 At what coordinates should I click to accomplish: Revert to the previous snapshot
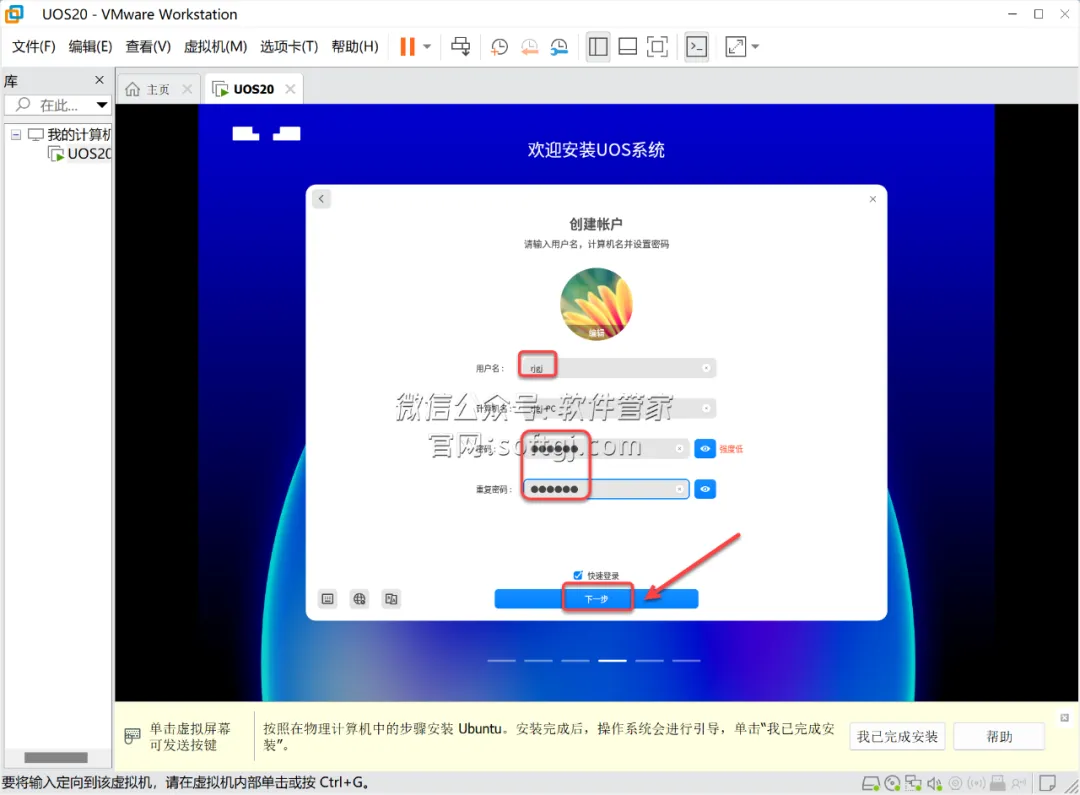pyautogui.click(x=529, y=47)
